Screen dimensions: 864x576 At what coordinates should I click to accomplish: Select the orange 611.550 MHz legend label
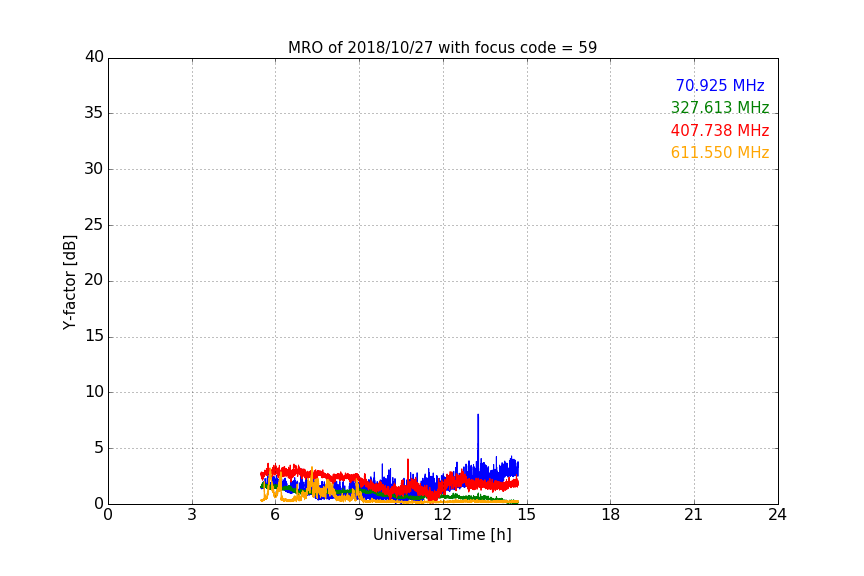coord(720,152)
